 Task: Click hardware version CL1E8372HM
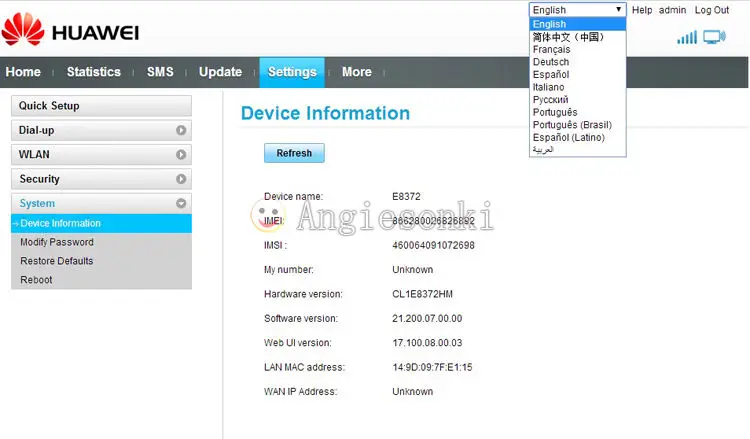point(422,294)
